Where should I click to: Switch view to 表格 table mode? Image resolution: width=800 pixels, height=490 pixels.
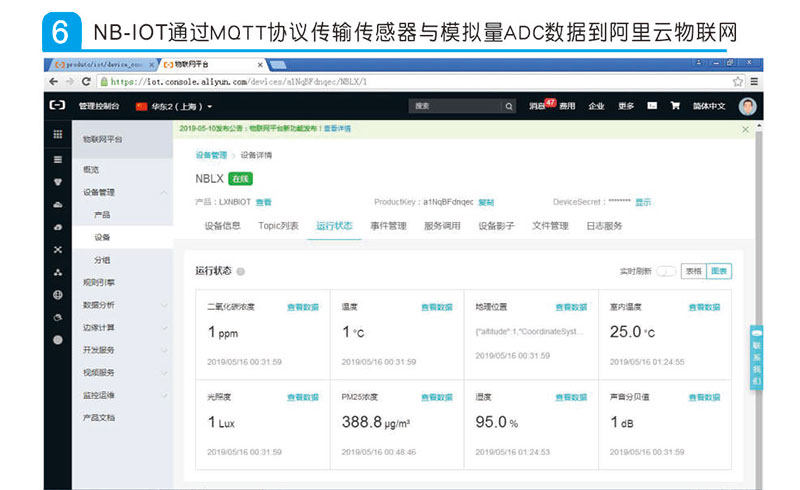tap(693, 271)
